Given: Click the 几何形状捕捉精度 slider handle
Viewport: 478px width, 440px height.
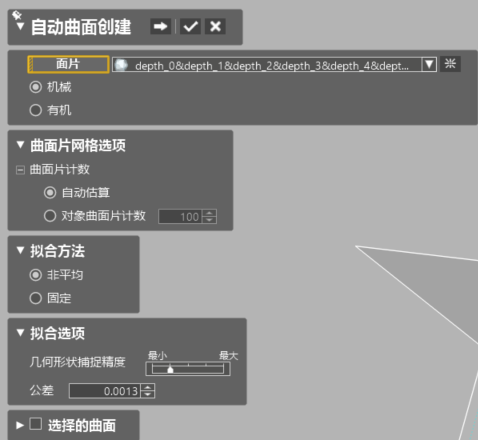Looking at the screenshot, I should click(170, 369).
